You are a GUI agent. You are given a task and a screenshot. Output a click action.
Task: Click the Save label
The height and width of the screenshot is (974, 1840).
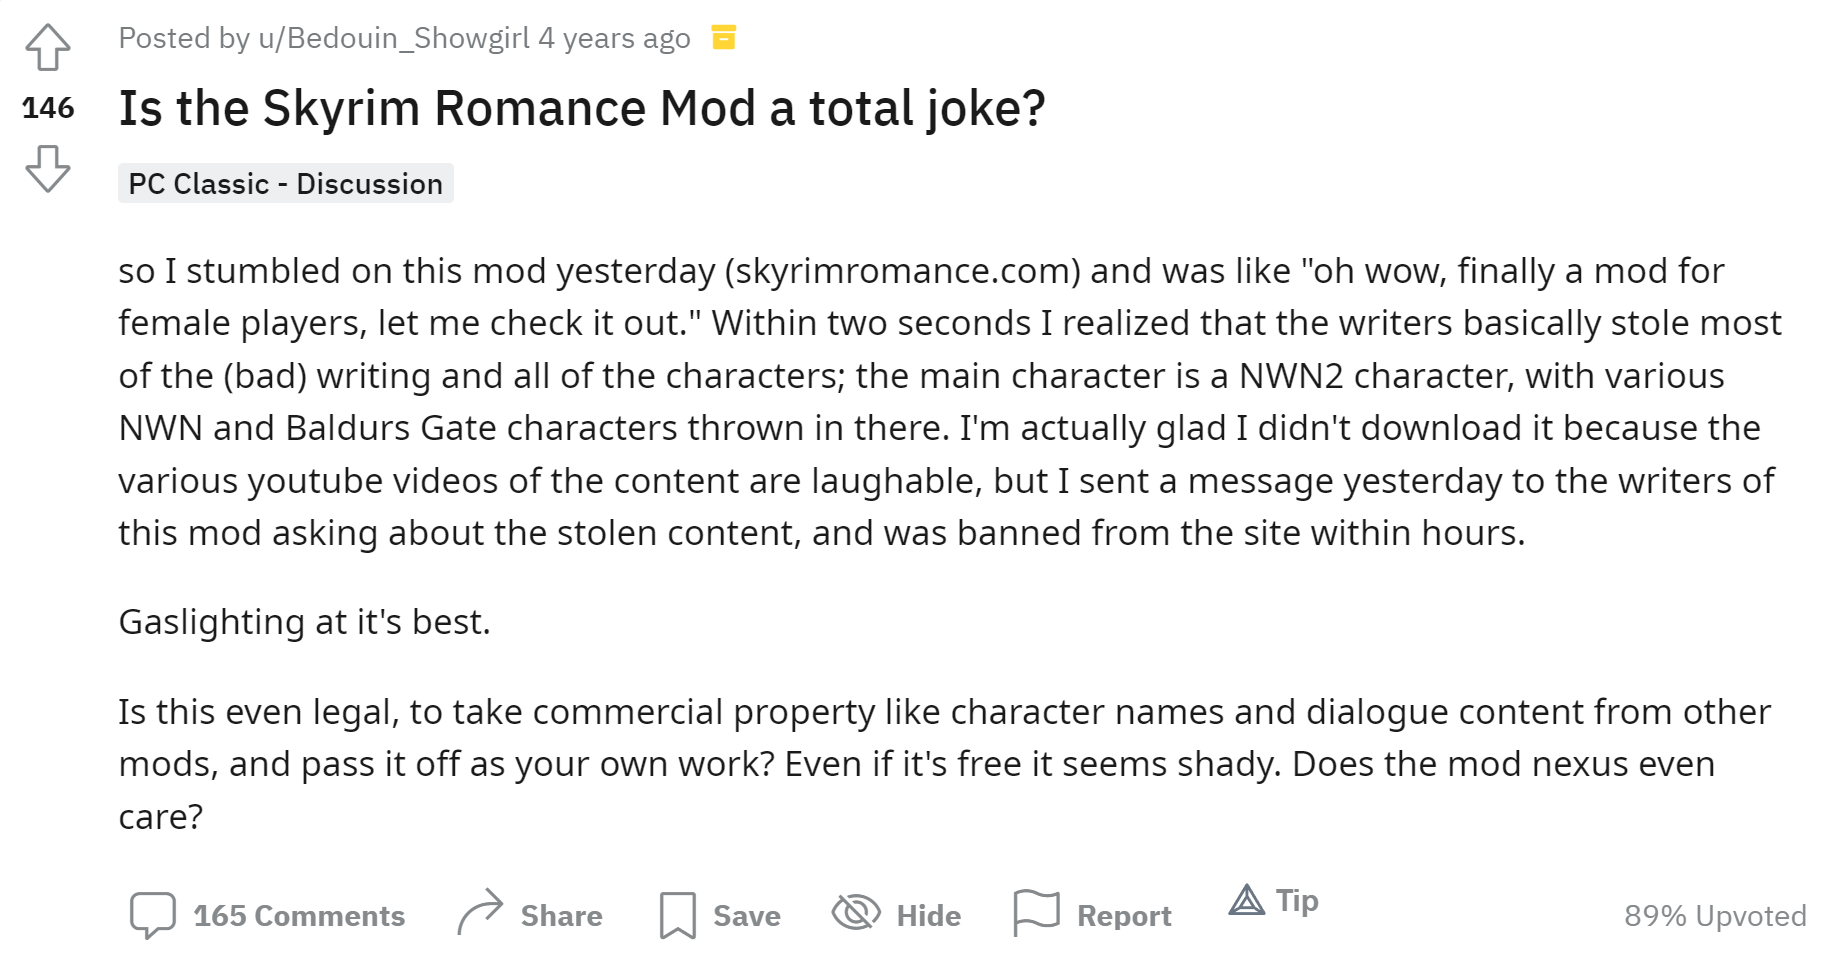click(747, 916)
